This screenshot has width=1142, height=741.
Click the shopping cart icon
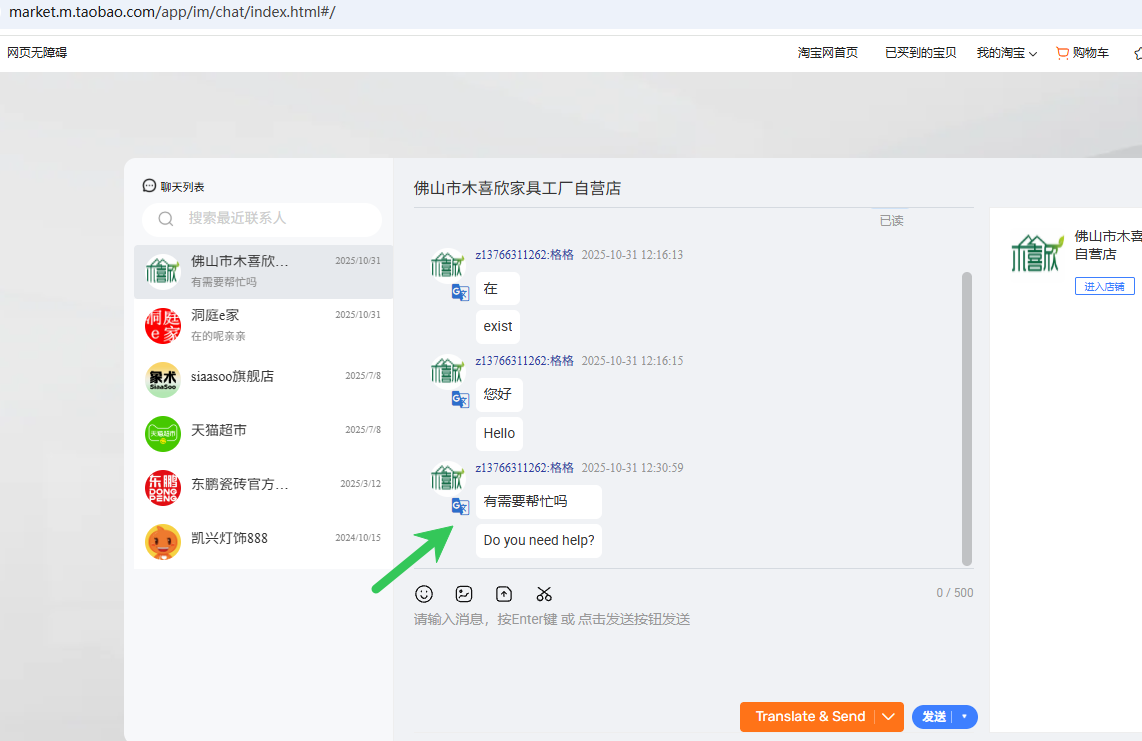pyautogui.click(x=1063, y=52)
